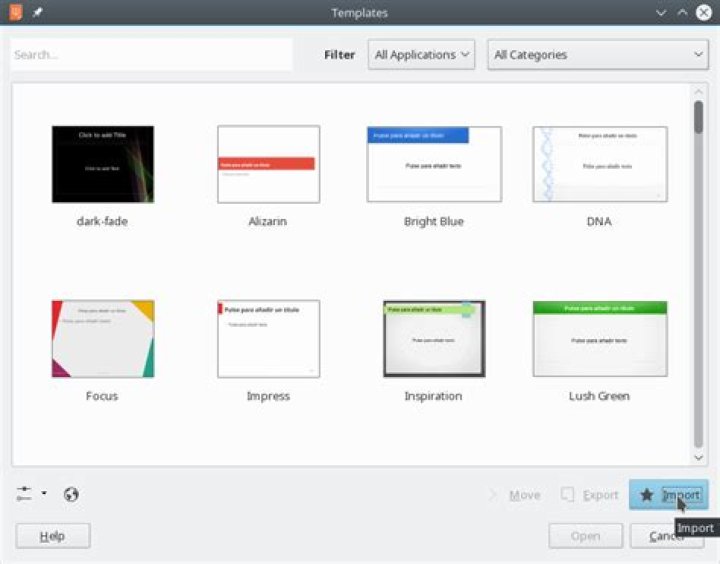Close the Templates dialog

[x=704, y=12]
